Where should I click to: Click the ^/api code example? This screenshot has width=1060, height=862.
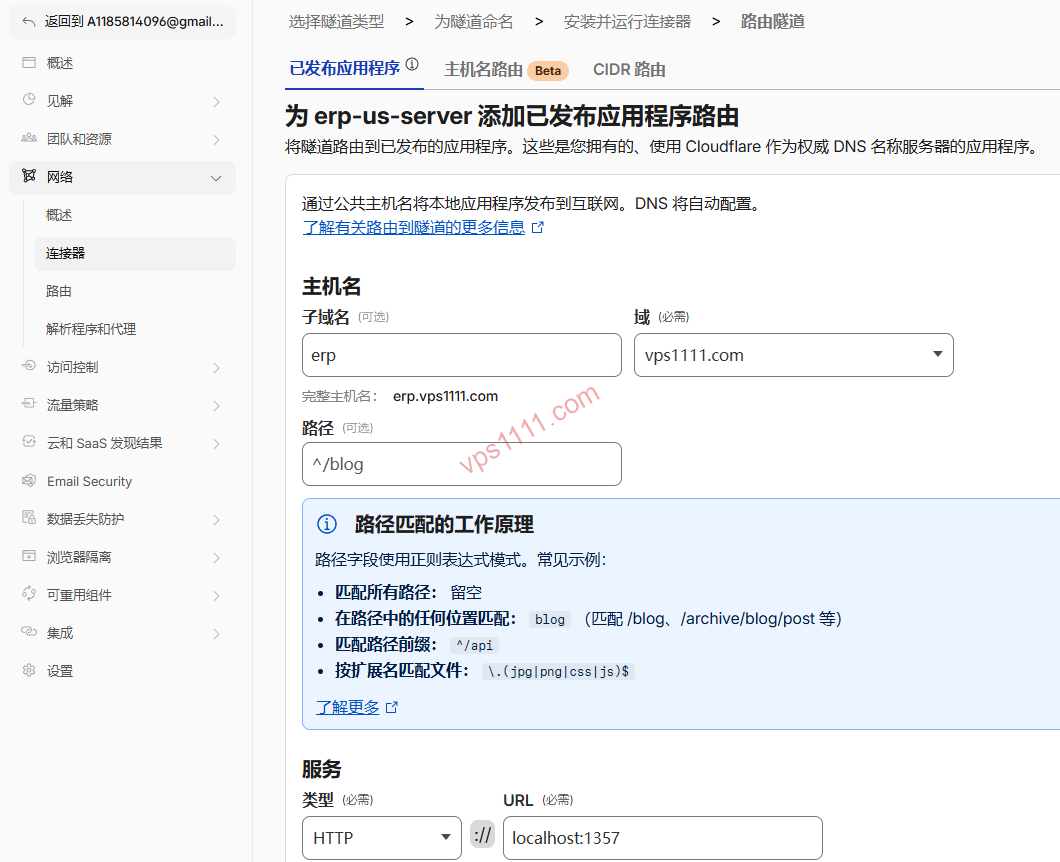point(475,645)
